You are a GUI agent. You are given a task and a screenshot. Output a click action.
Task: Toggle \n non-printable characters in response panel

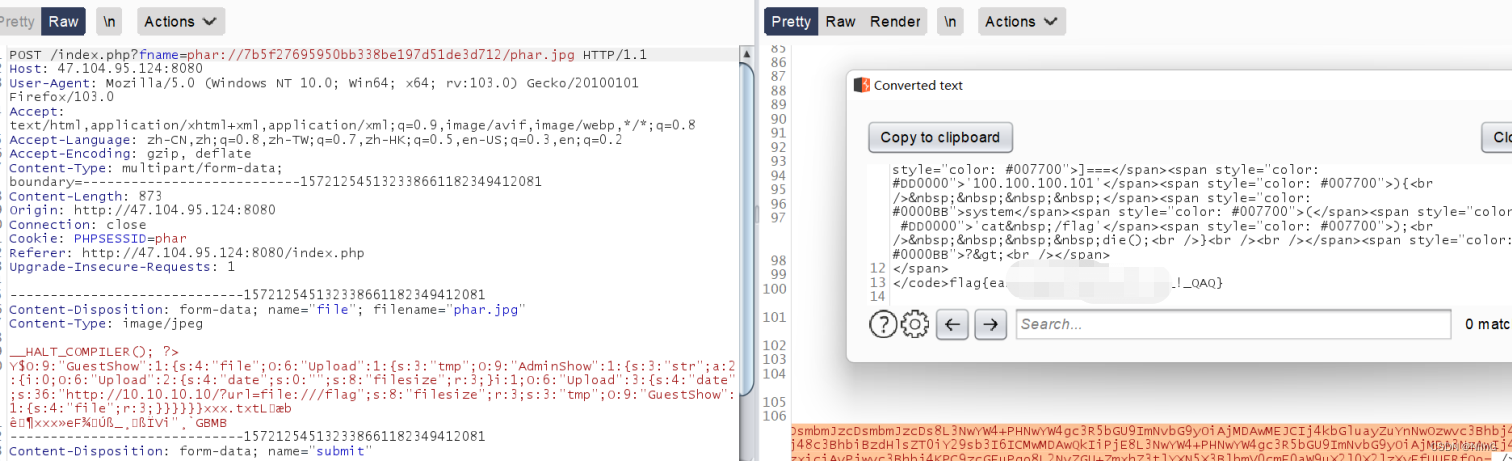(950, 21)
